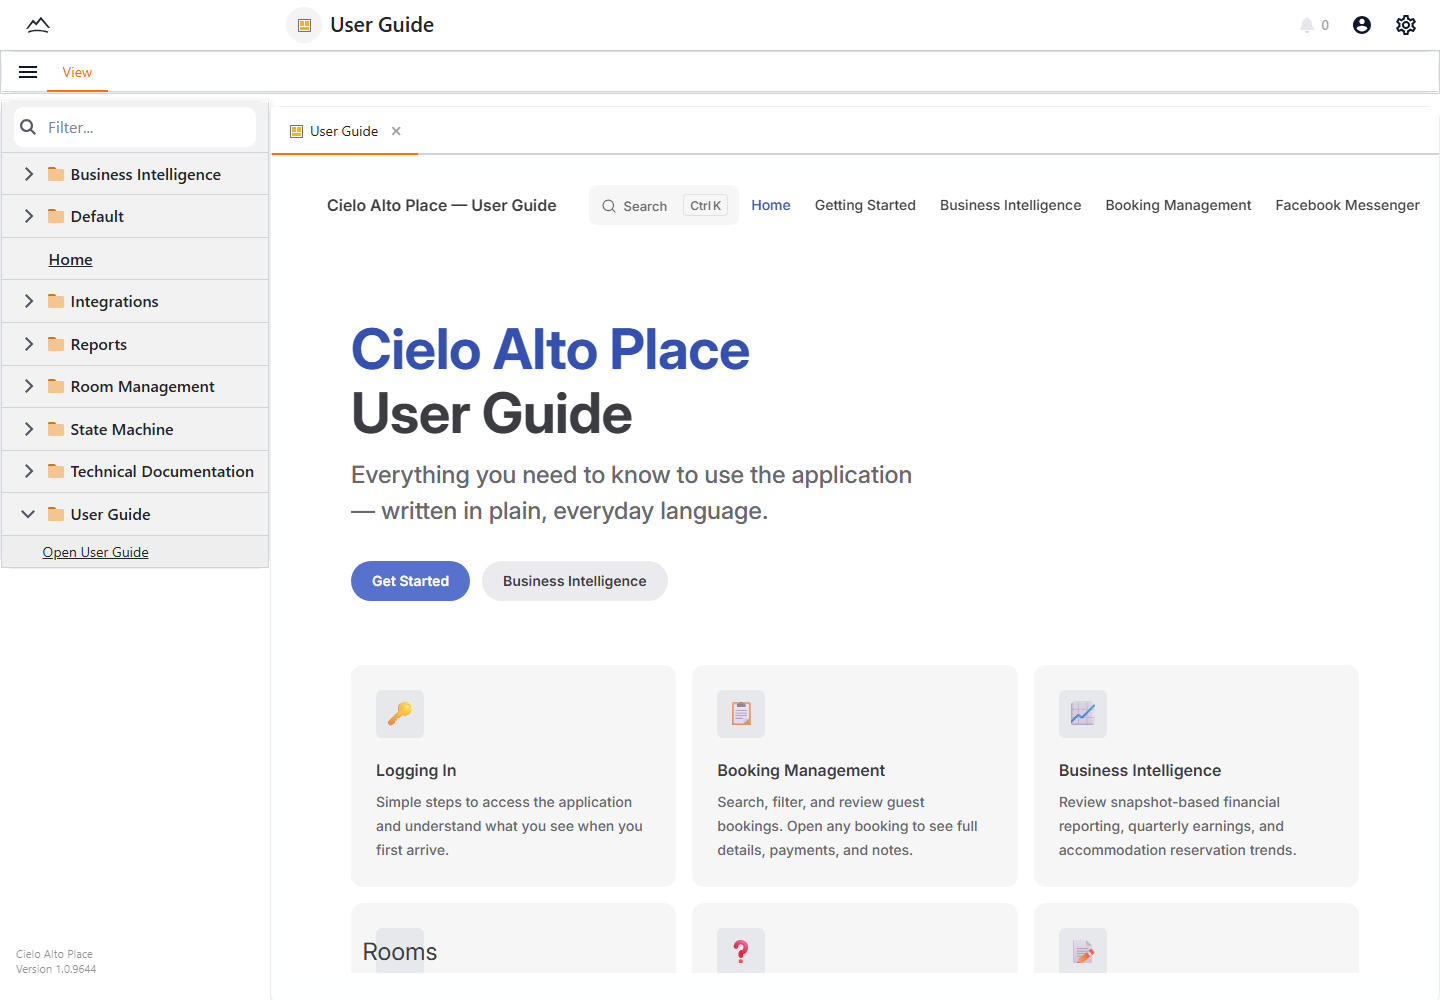Select the Room Management tree label
The width and height of the screenshot is (1440, 1000).
(142, 386)
